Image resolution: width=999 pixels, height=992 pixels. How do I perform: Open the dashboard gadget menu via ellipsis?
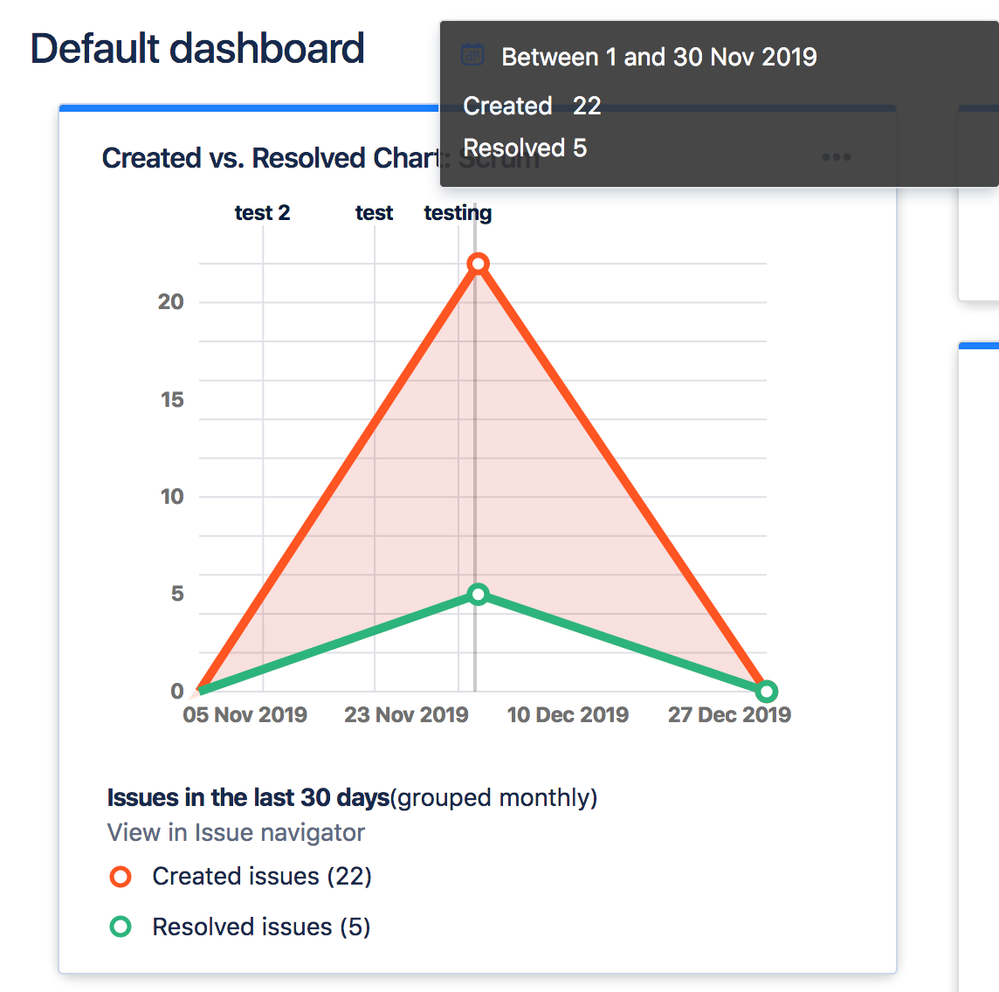[836, 157]
